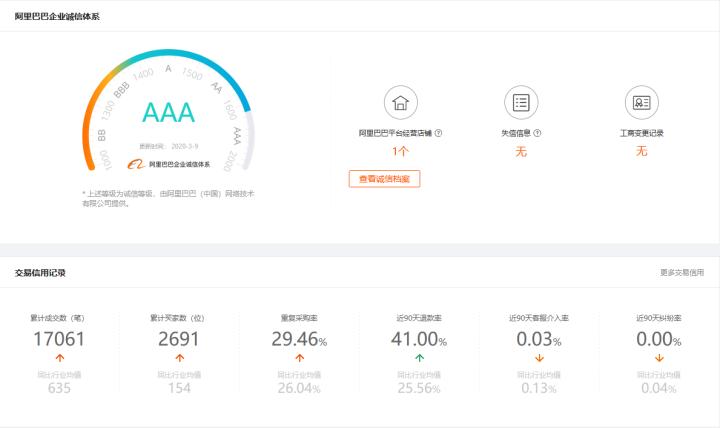The width and height of the screenshot is (720, 428).
Task: Click the 2000 mark on the gauge
Action: click(231, 161)
